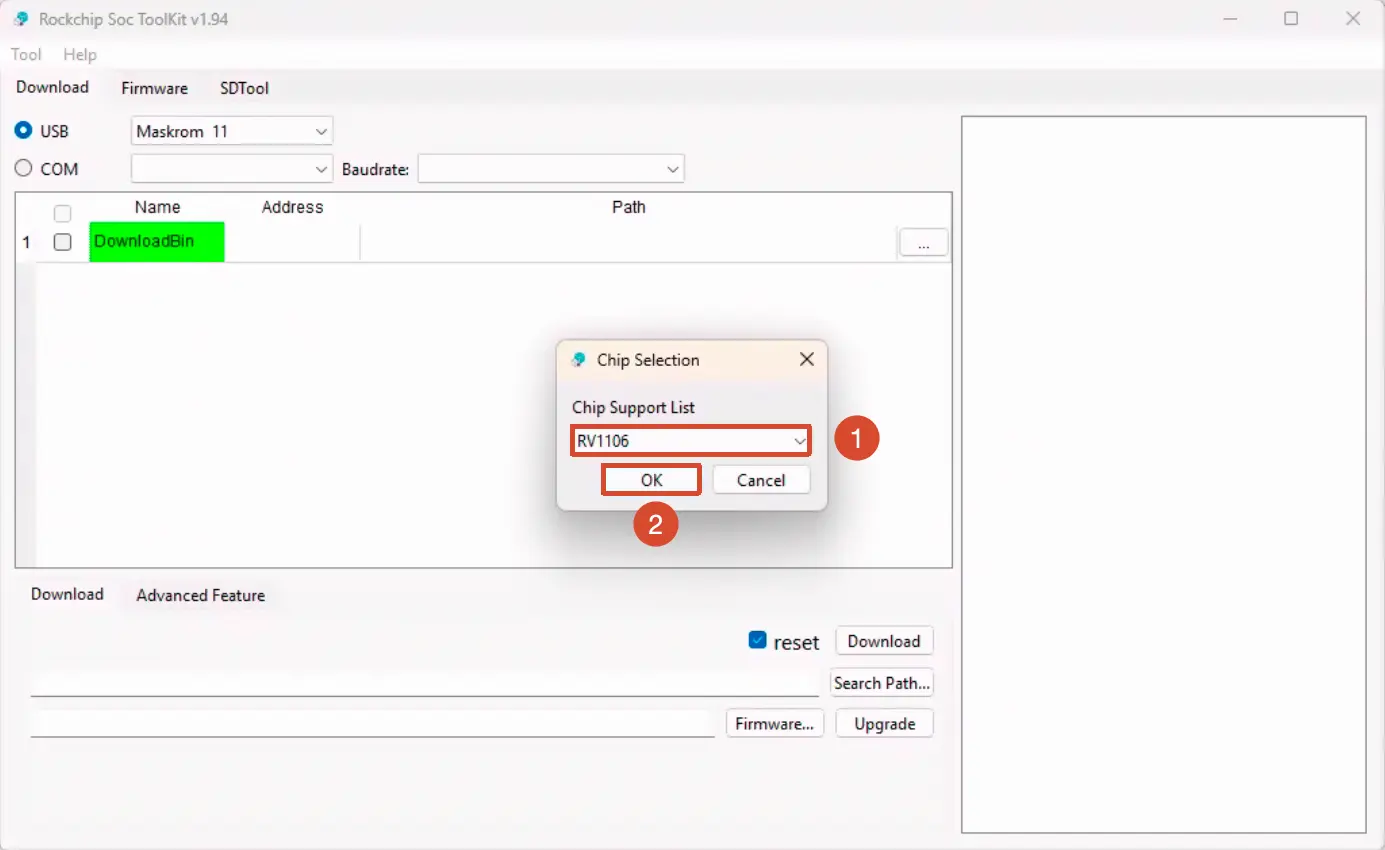Click the Rockchip app icon in title bar
The width and height of the screenshot is (1385, 850).
click(21, 19)
